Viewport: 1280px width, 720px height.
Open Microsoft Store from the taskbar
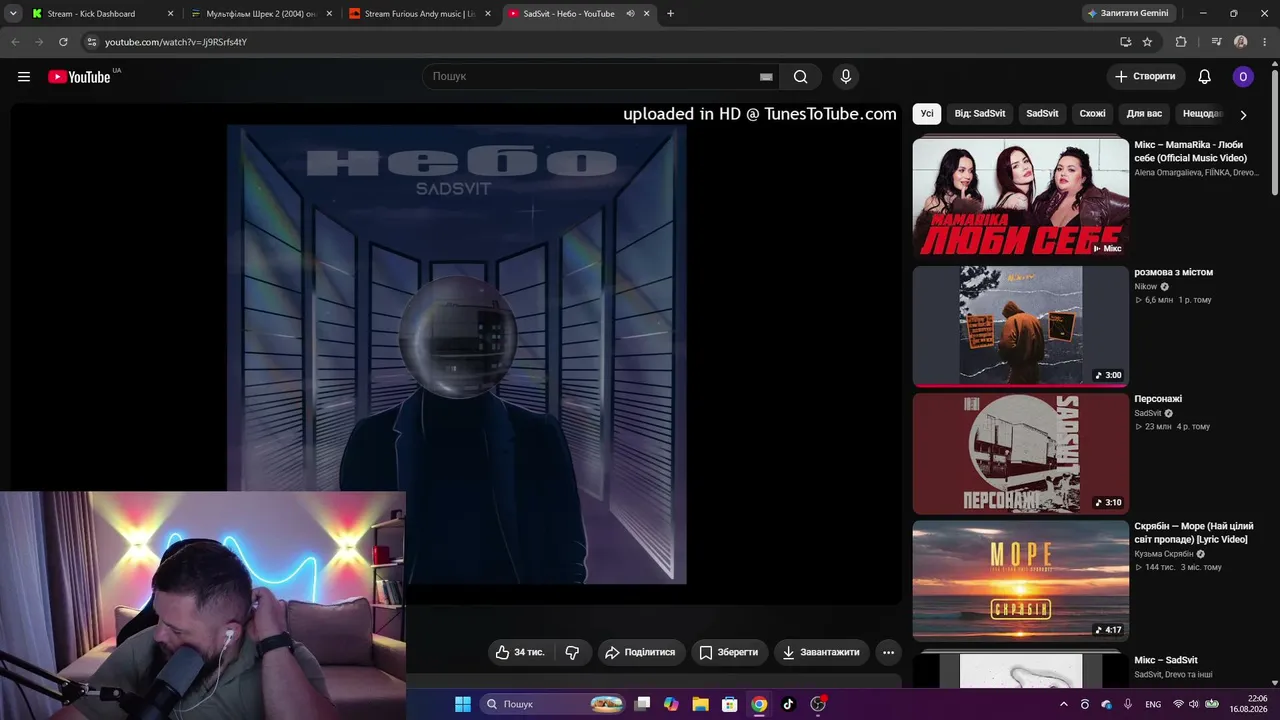730,704
